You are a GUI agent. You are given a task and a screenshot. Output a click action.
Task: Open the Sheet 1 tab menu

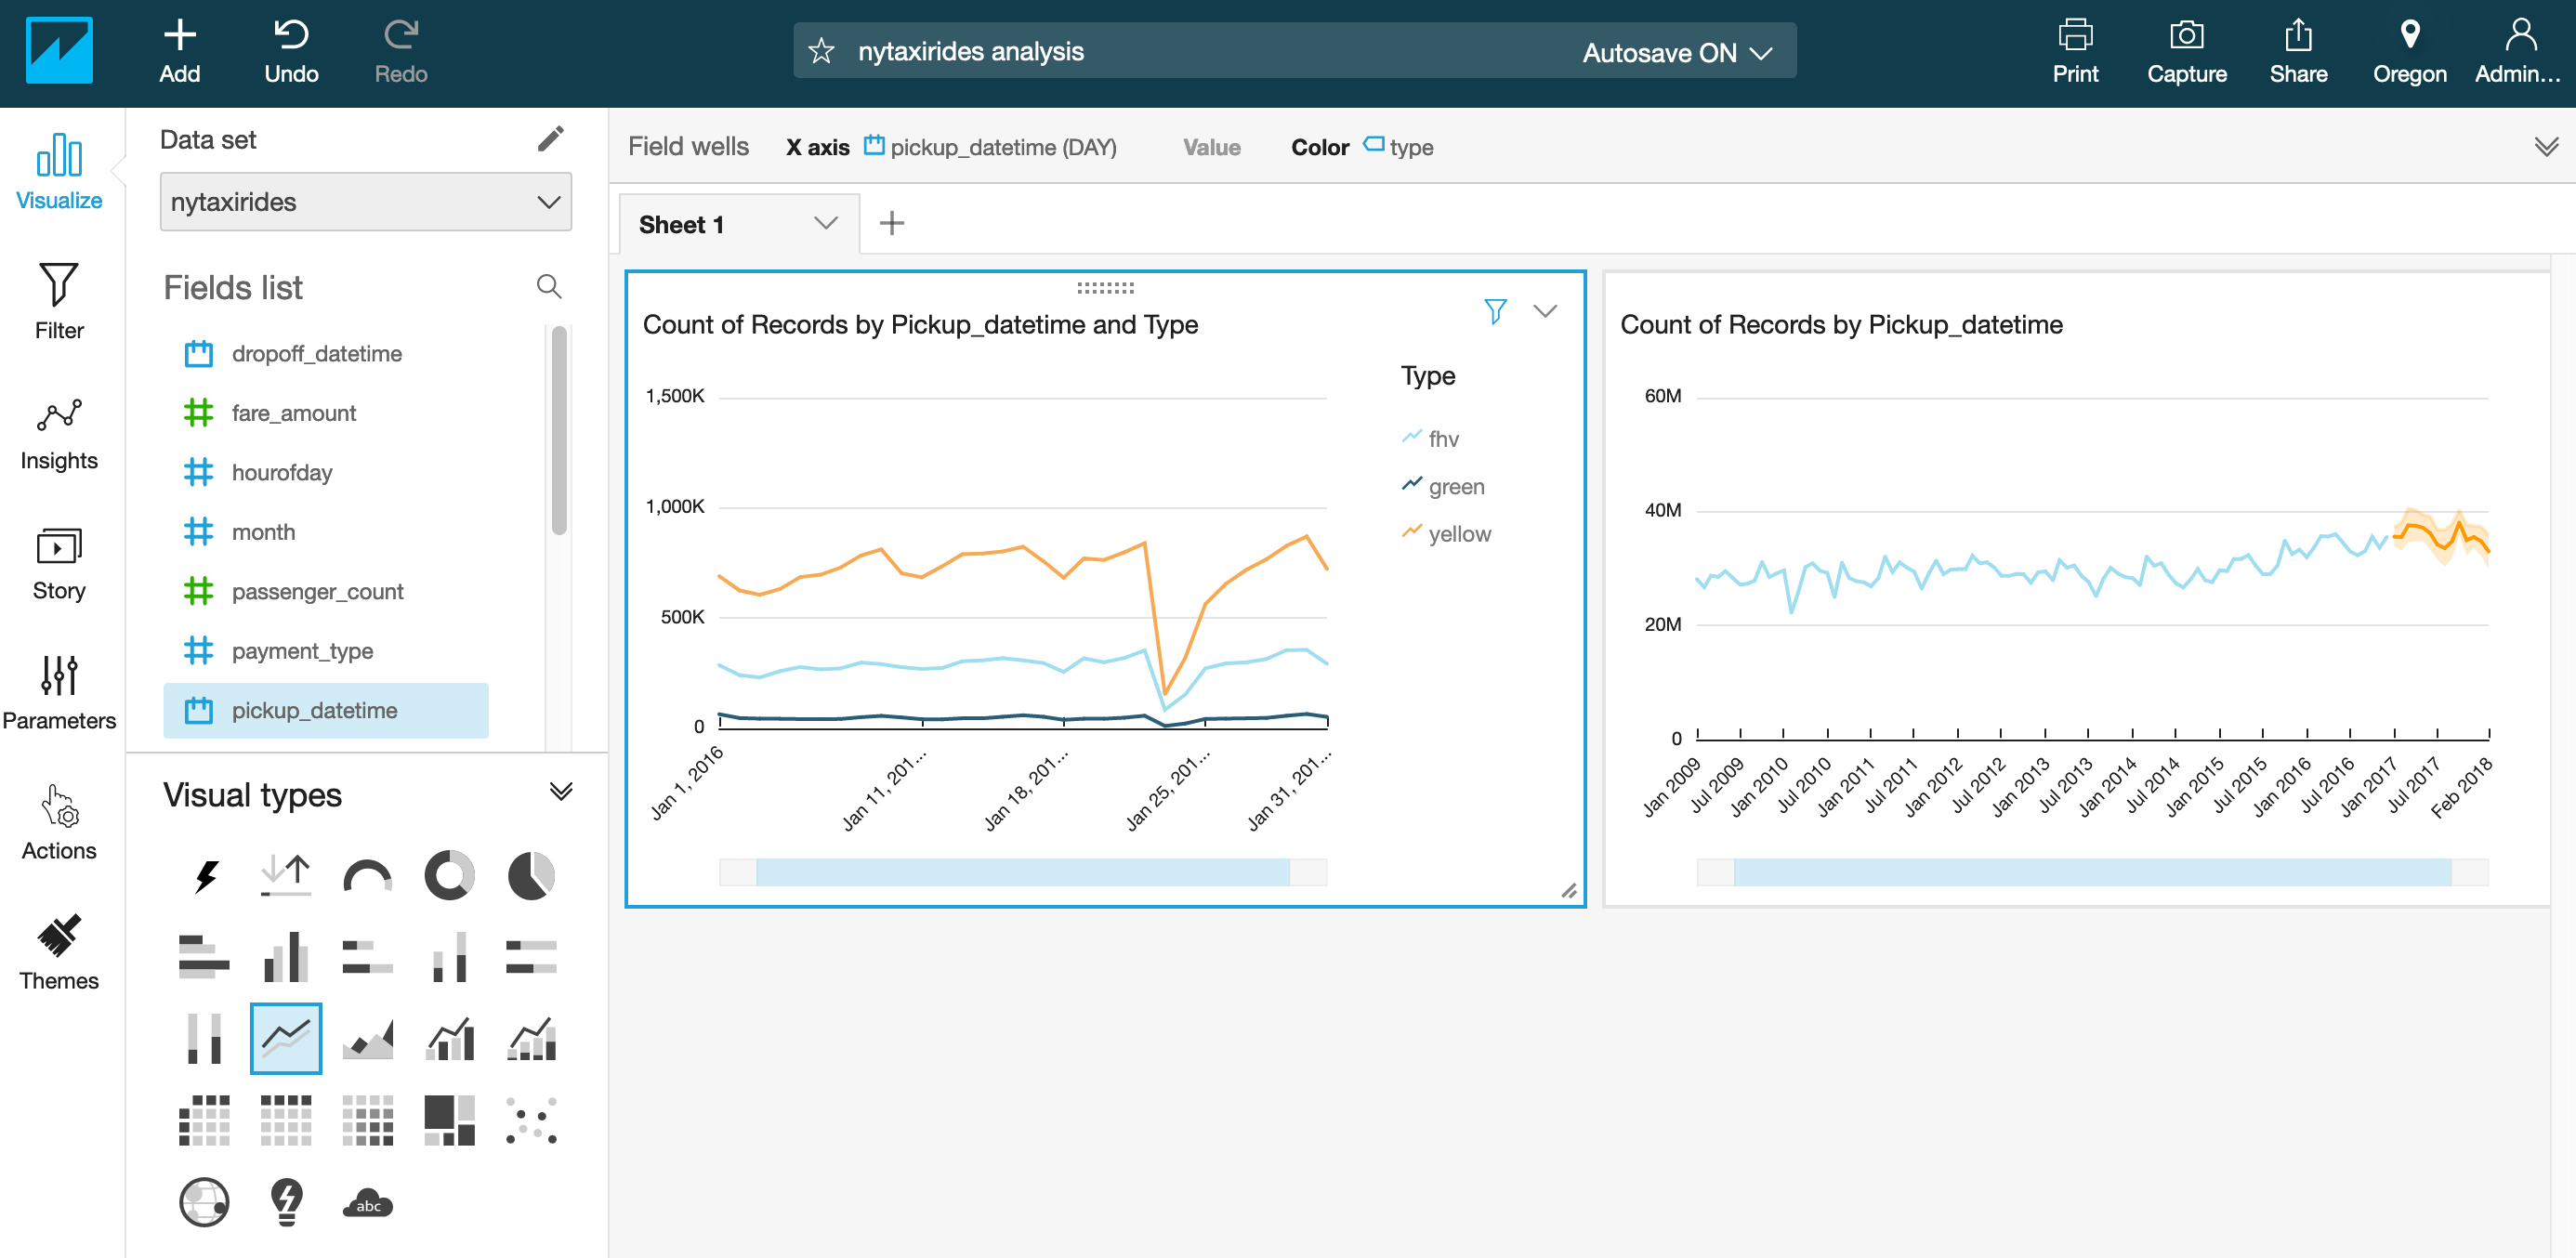click(826, 223)
